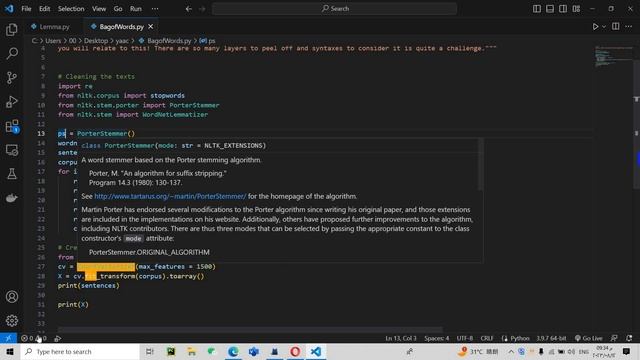The image size is (640, 360).
Task: Click the title bar Search box
Action: click(334, 9)
